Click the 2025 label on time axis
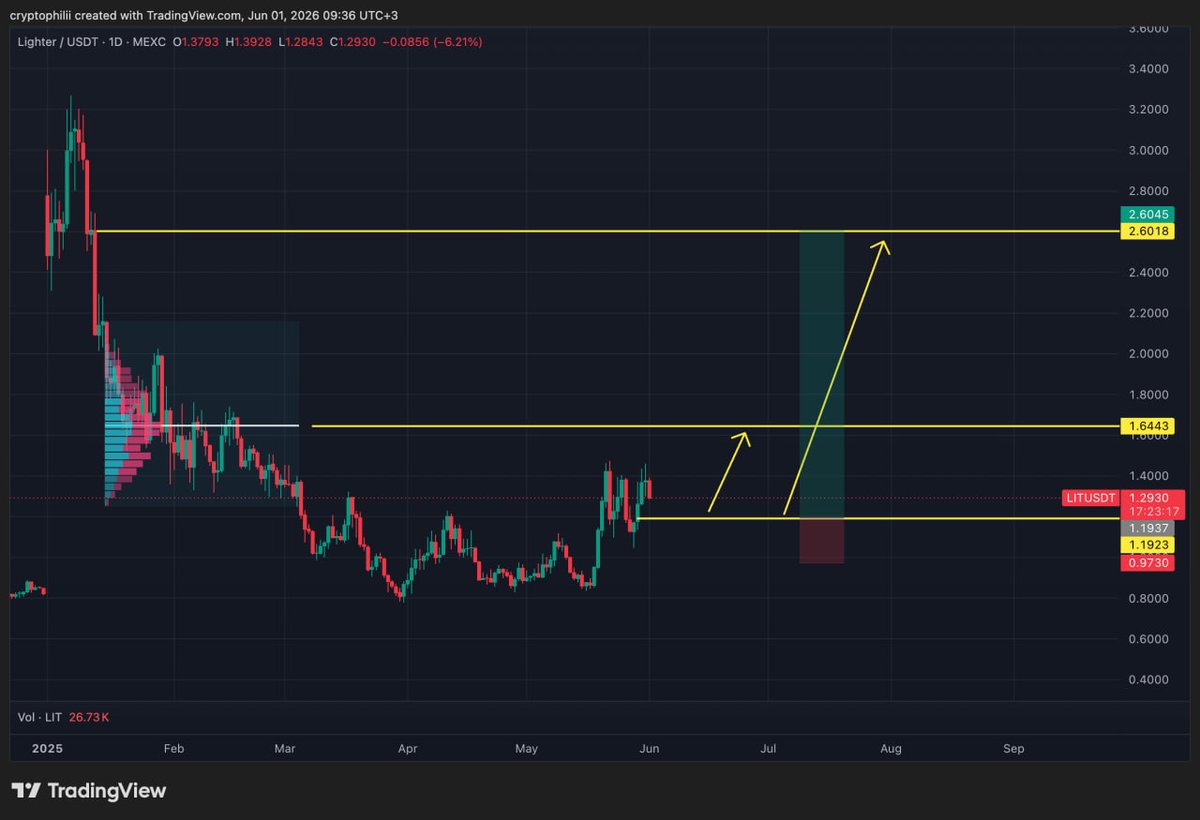Image resolution: width=1200 pixels, height=820 pixels. click(x=46, y=748)
